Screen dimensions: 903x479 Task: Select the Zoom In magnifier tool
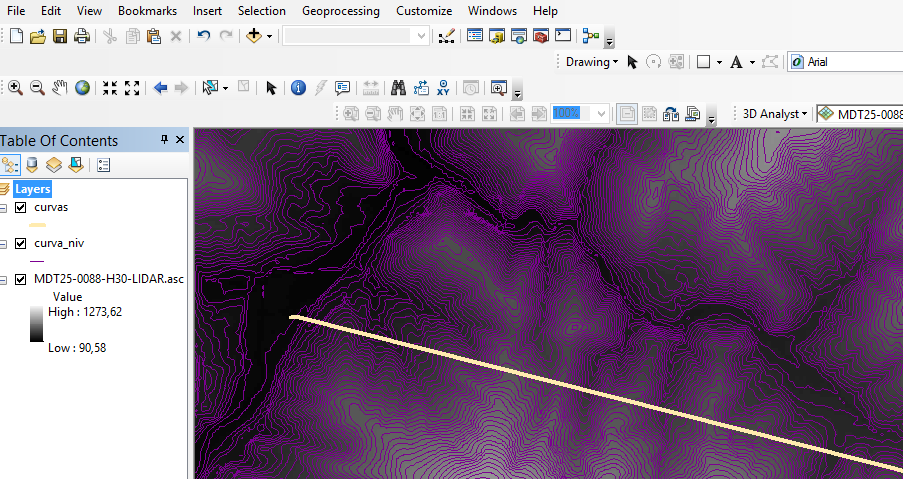[x=16, y=88]
